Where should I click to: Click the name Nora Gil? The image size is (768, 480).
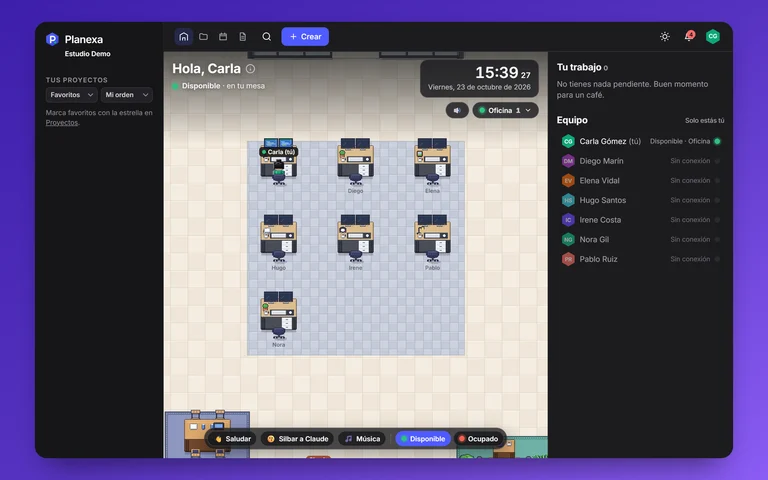pyautogui.click(x=594, y=239)
